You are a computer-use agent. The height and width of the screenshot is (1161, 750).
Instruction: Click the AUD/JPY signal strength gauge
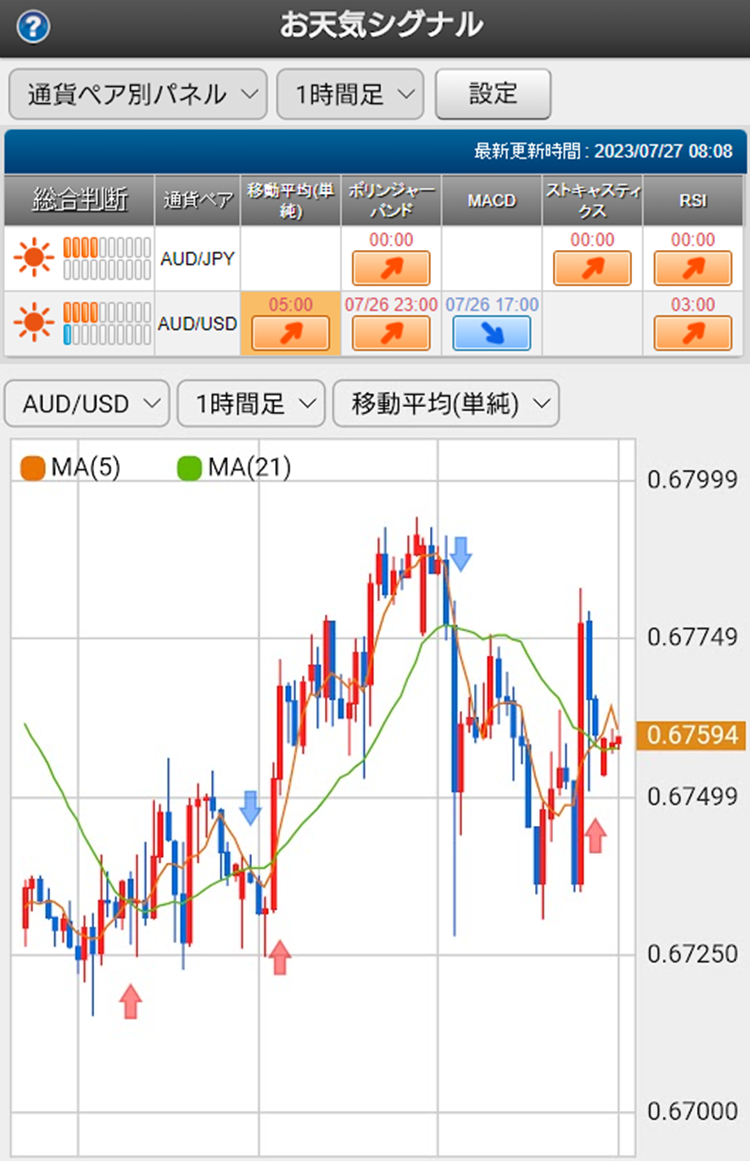(107, 258)
